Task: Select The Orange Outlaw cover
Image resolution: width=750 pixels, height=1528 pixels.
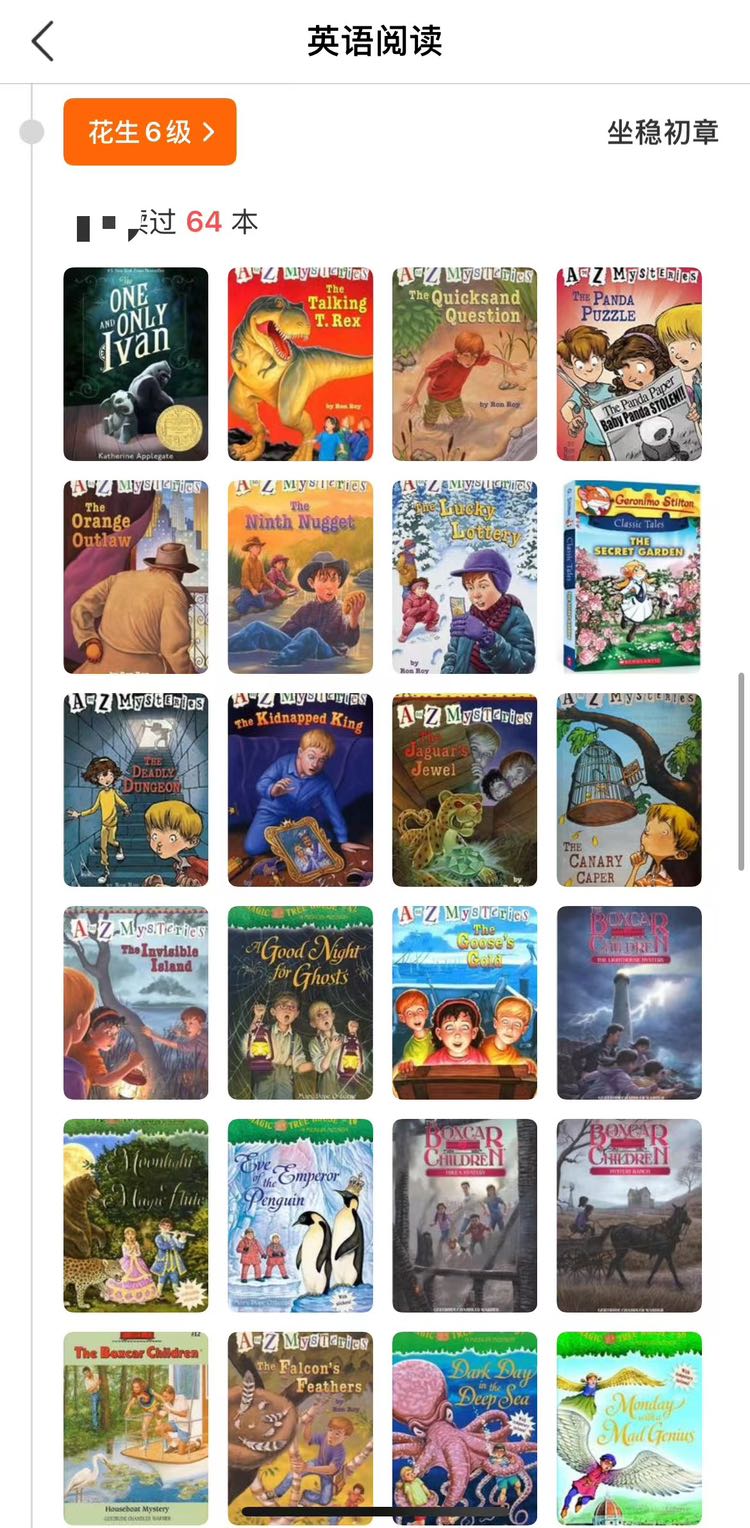Action: (x=136, y=577)
